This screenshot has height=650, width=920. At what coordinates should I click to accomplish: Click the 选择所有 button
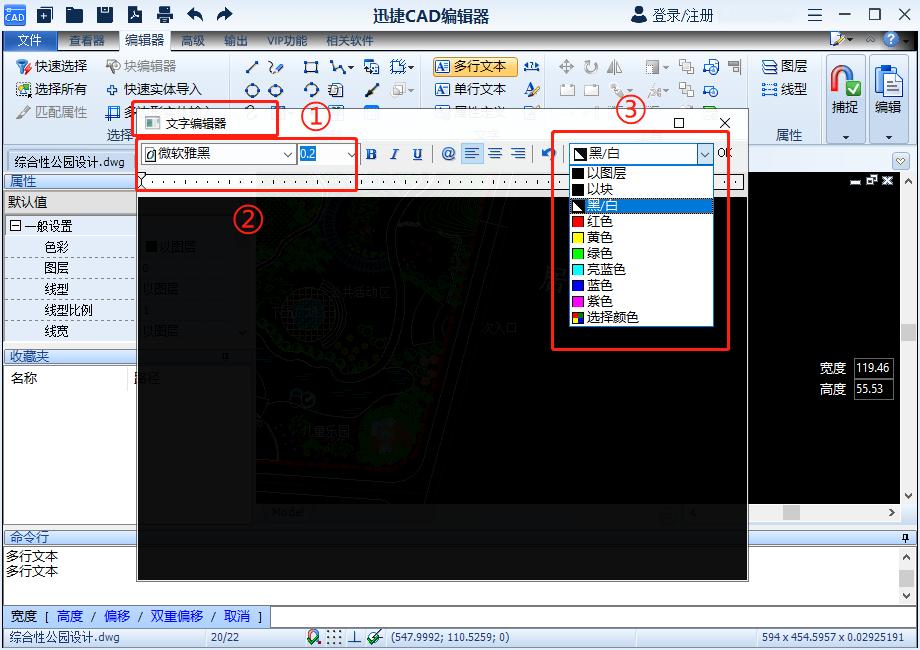pyautogui.click(x=52, y=89)
